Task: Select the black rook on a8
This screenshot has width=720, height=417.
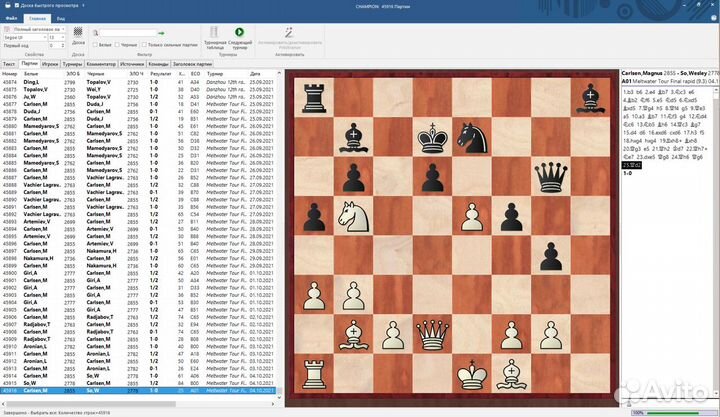Action: click(314, 98)
